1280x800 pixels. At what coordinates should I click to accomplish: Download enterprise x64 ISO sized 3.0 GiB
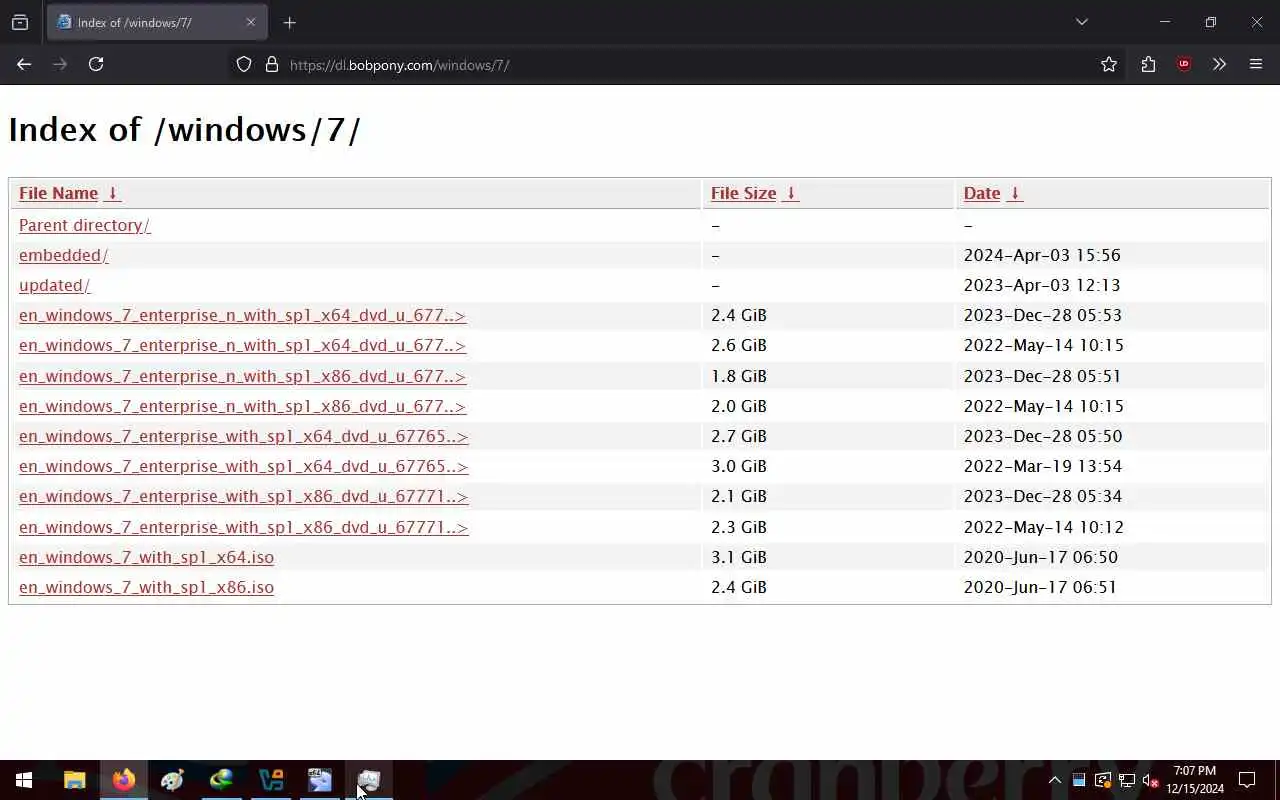click(x=244, y=466)
